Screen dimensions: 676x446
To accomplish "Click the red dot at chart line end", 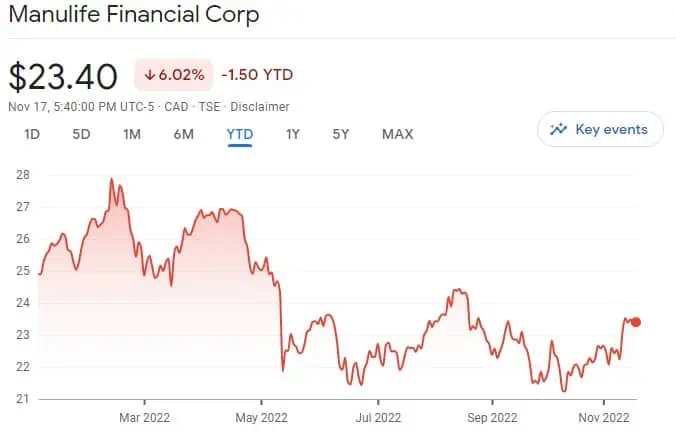I will click(x=636, y=322).
